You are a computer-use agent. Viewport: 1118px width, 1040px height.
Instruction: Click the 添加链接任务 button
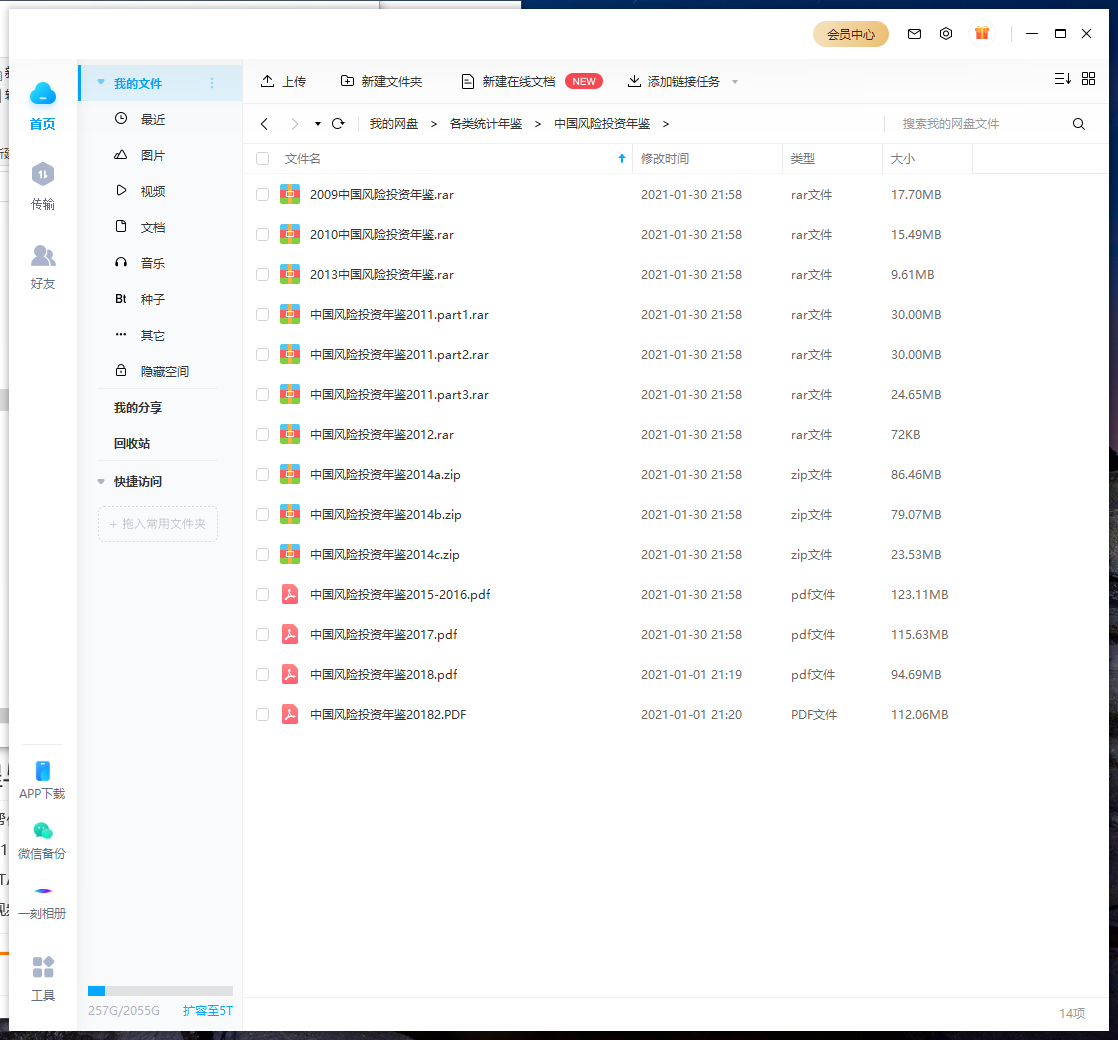tap(674, 81)
